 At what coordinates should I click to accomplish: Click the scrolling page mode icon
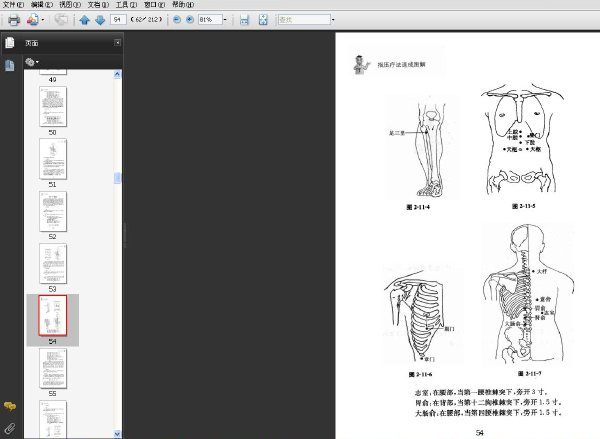pos(244,20)
